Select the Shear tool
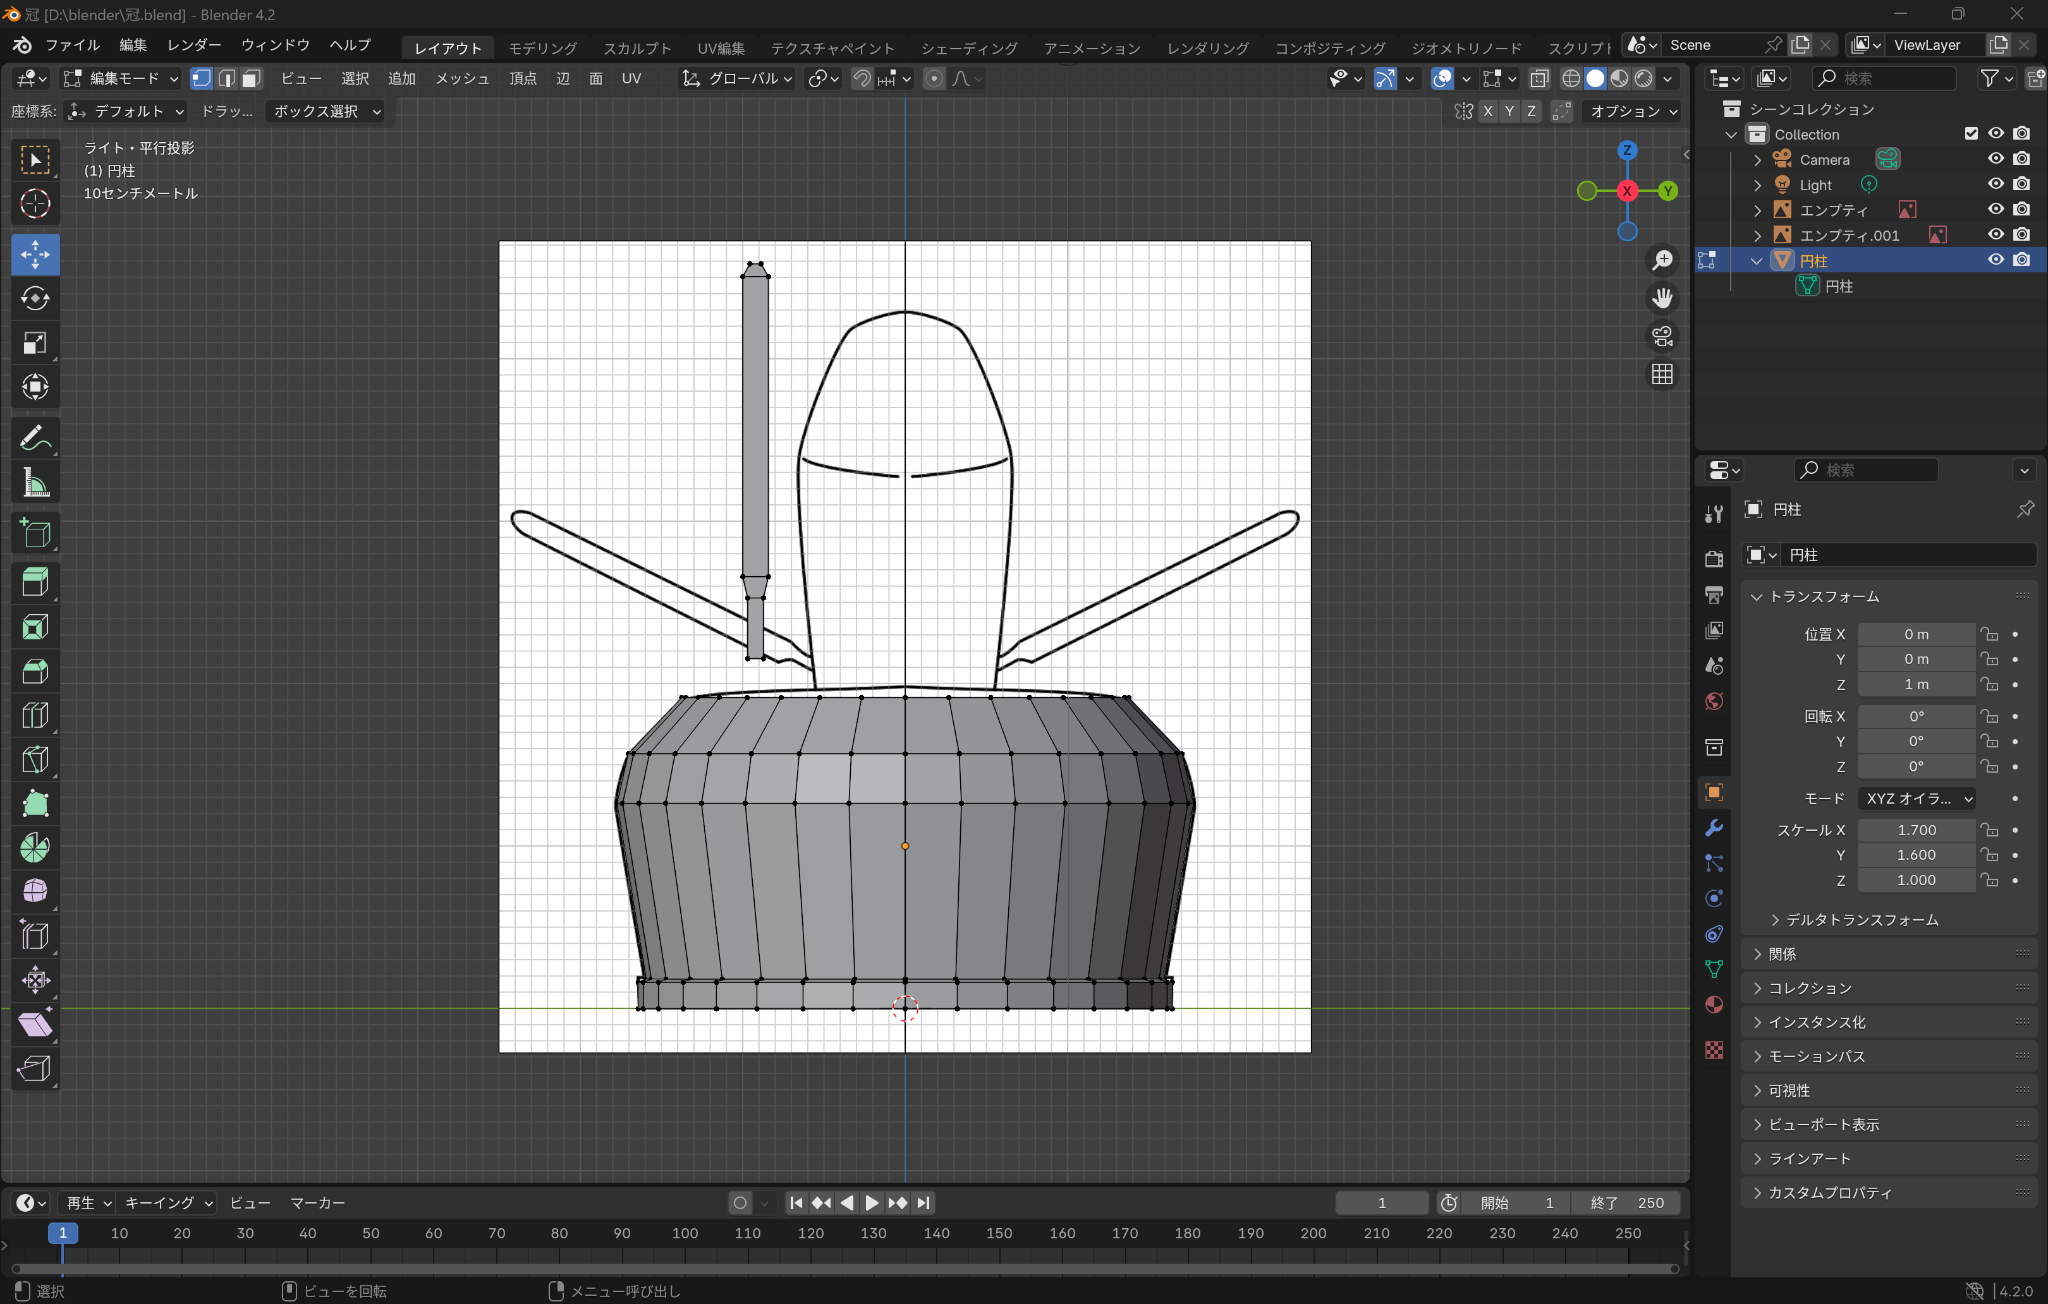Image resolution: width=2048 pixels, height=1304 pixels. point(35,1024)
